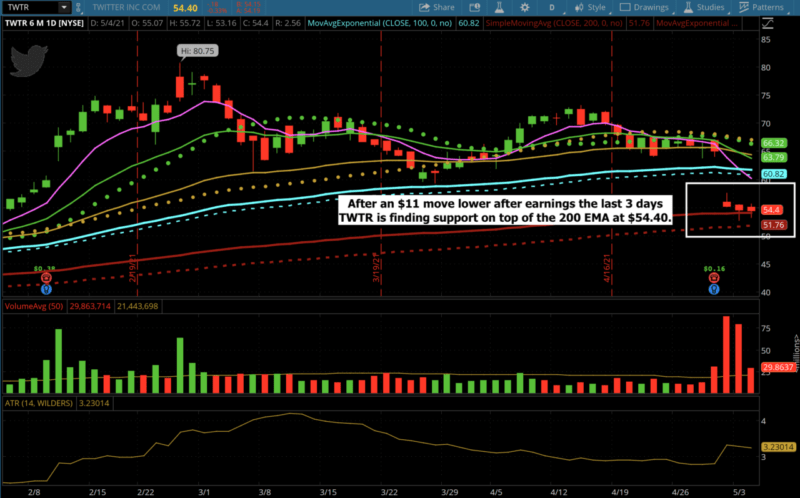The image size is (800, 498).
Task: Click the 66.32 green price axis label
Action: click(773, 143)
